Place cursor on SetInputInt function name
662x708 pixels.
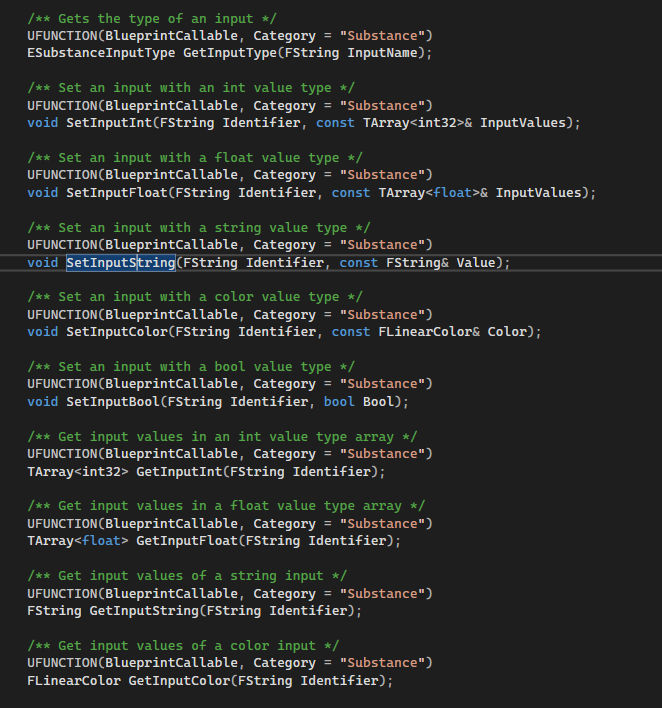point(109,122)
